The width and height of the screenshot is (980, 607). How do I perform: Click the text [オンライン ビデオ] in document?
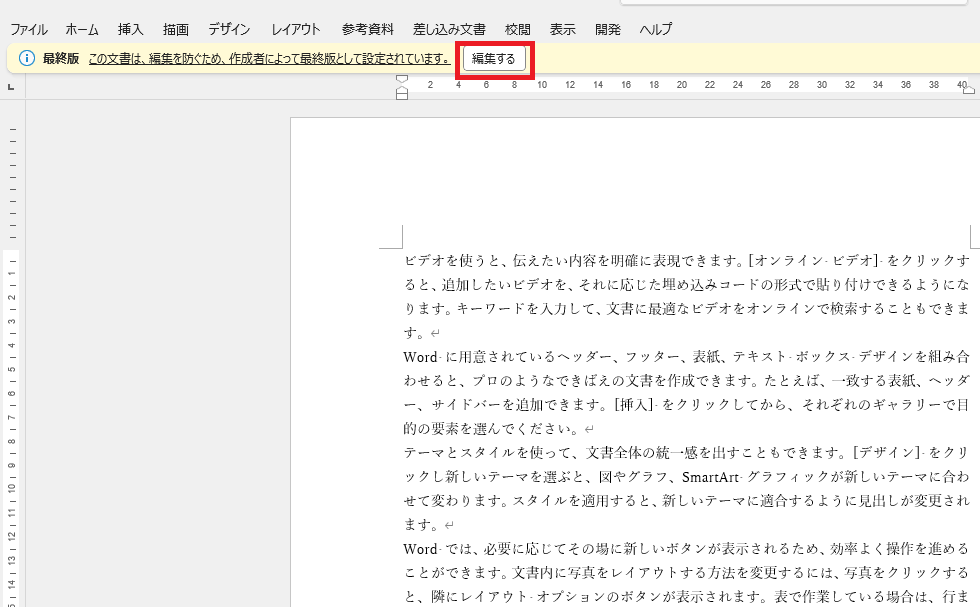(x=814, y=260)
